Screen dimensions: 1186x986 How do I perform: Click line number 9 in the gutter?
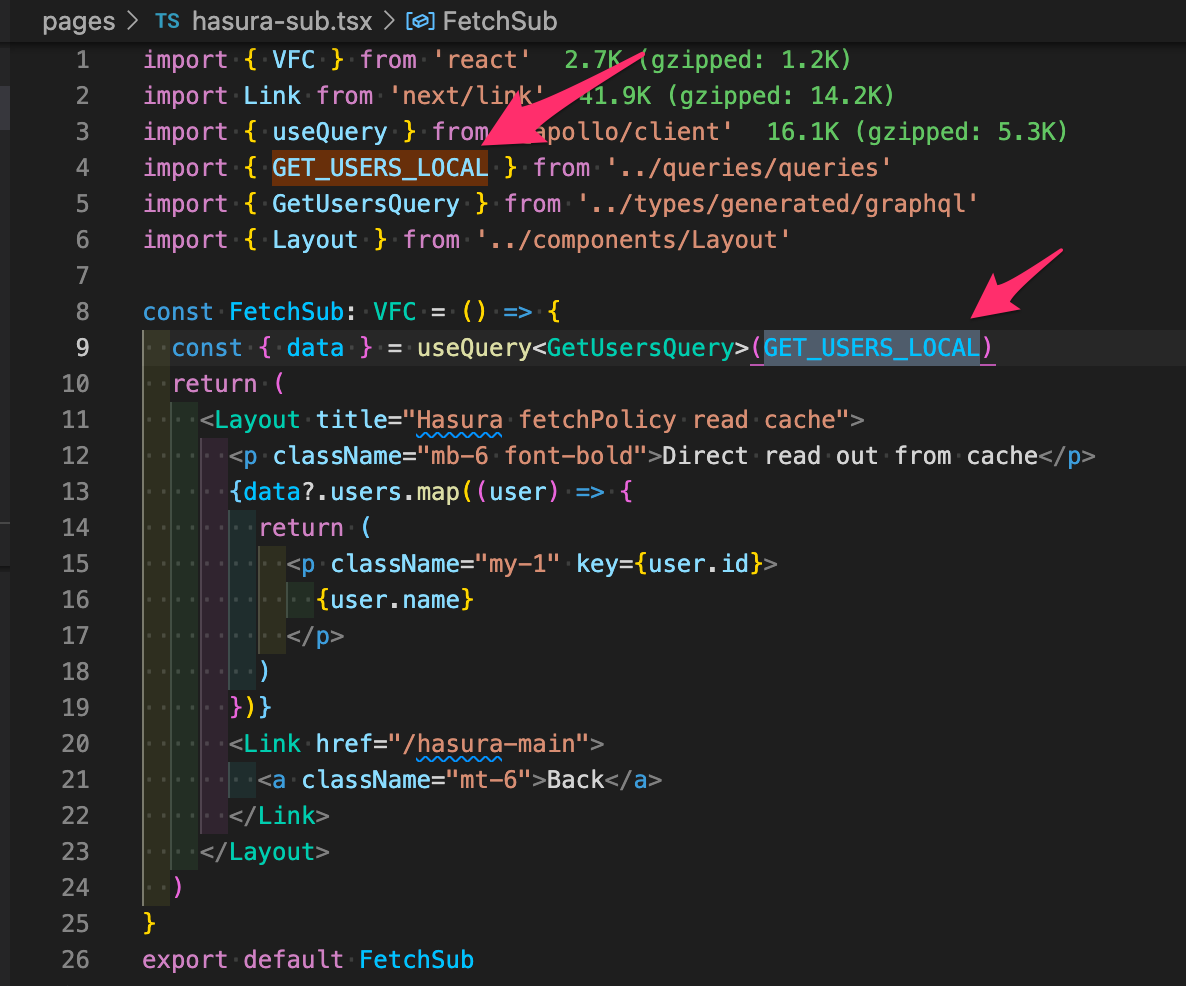click(83, 347)
